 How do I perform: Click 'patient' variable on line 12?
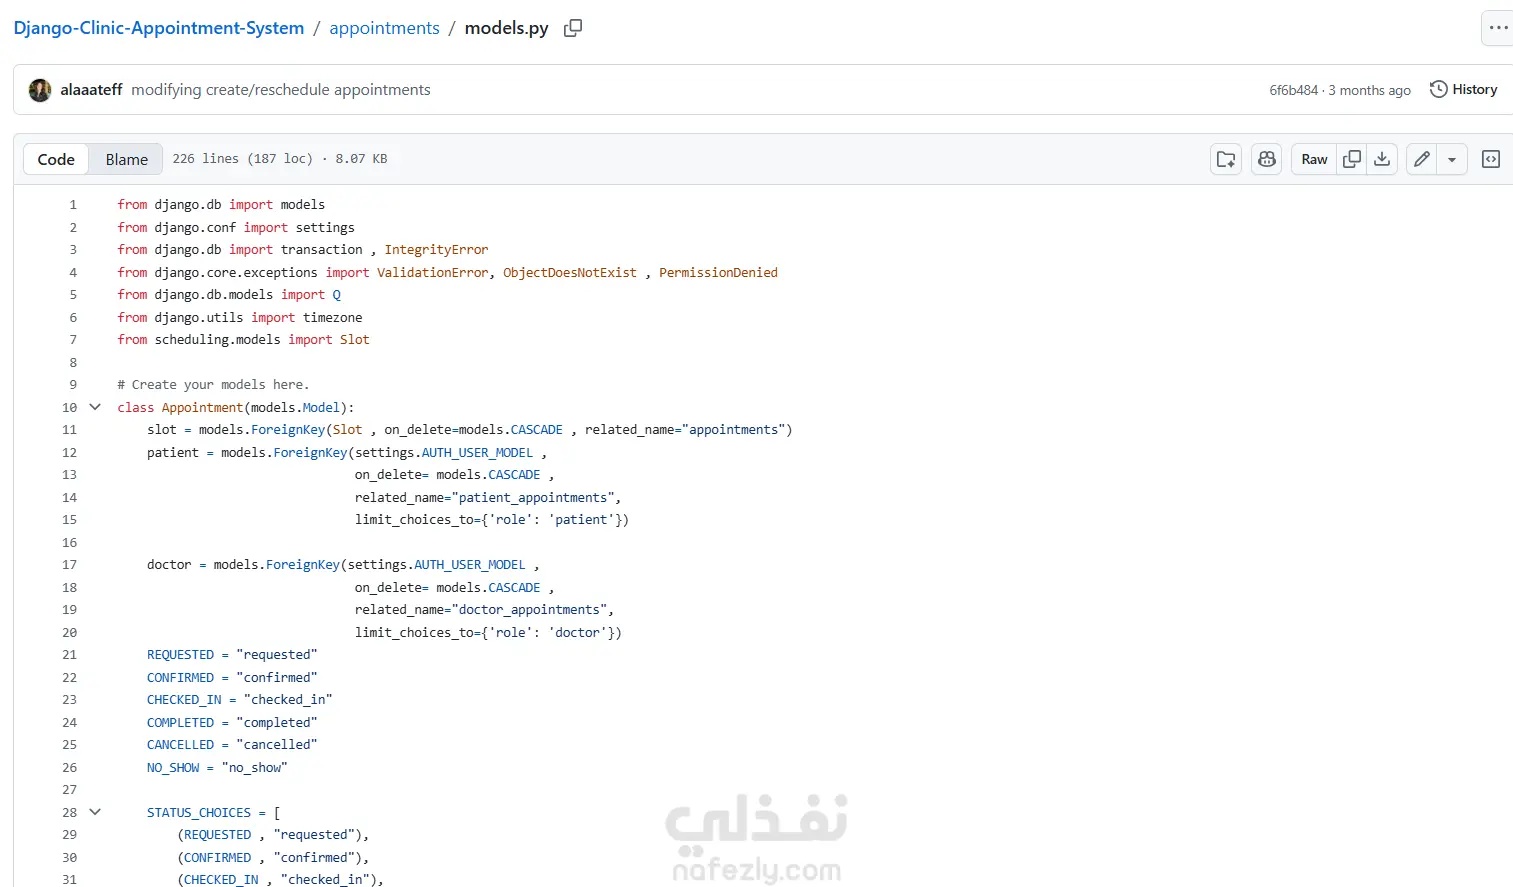pos(173,453)
